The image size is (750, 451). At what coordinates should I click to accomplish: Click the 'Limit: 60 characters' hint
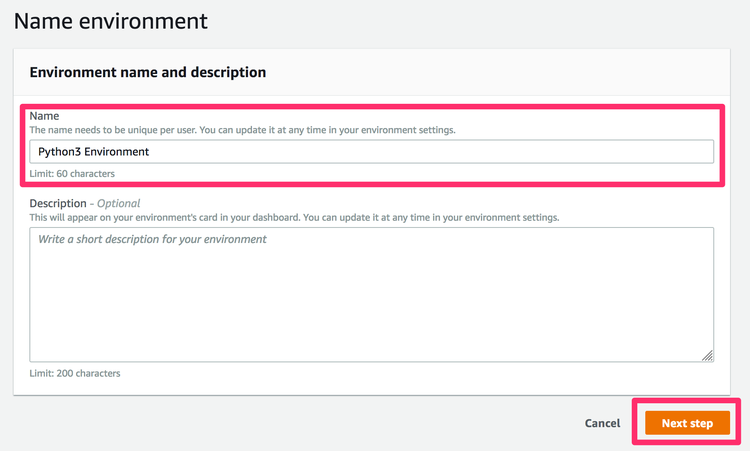pyautogui.click(x=72, y=174)
